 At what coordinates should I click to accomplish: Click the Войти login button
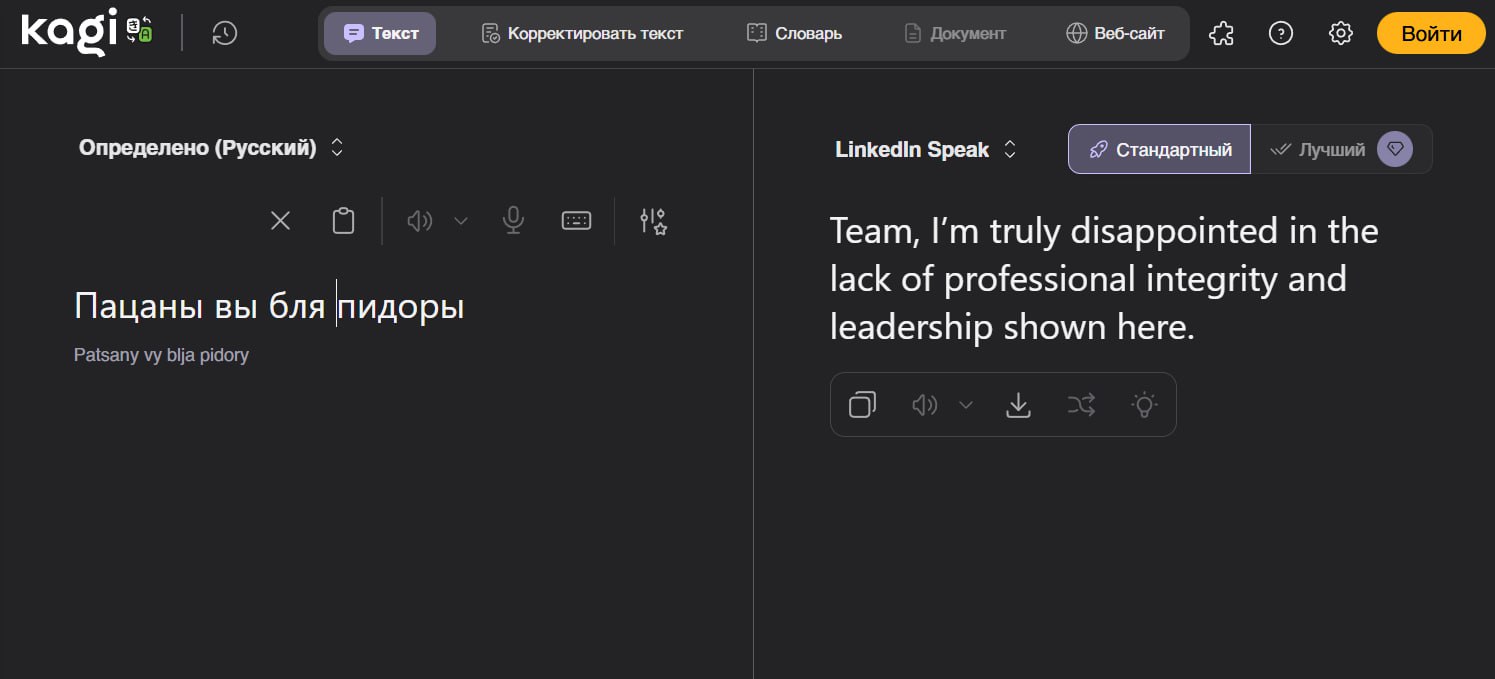[x=1431, y=33]
